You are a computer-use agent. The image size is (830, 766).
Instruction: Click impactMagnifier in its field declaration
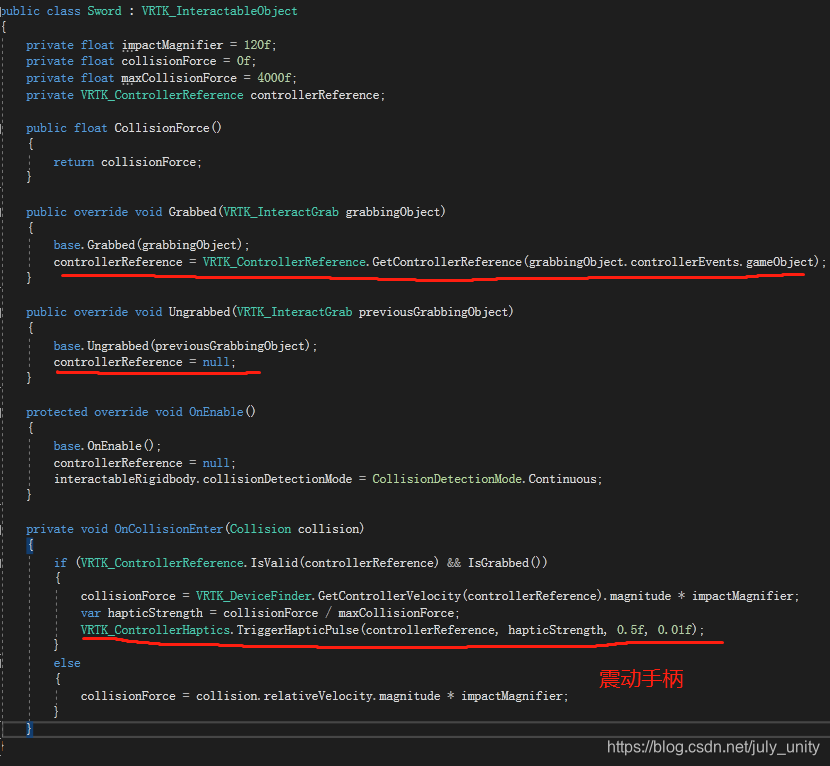[172, 45]
